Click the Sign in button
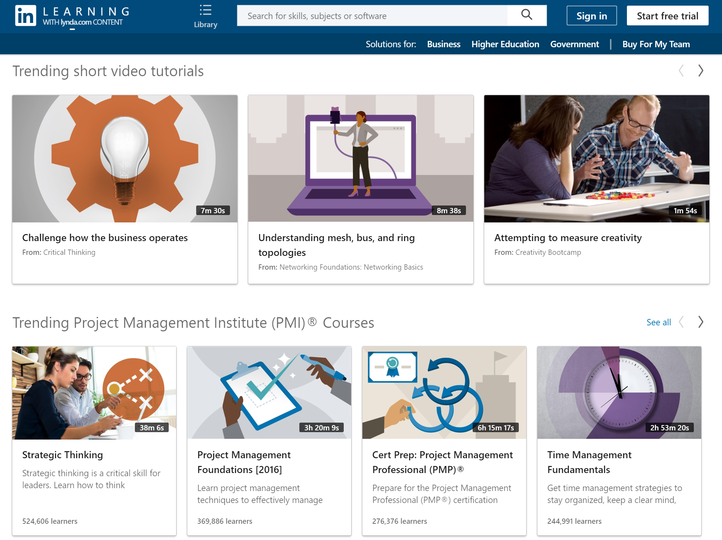This screenshot has width=722, height=540. (x=592, y=16)
